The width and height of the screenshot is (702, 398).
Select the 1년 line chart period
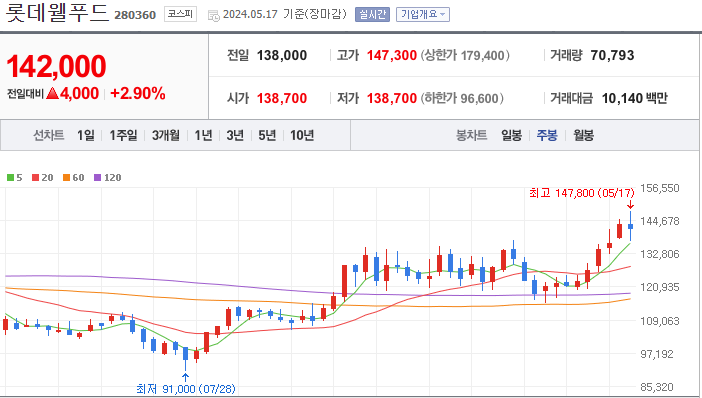tap(203, 135)
